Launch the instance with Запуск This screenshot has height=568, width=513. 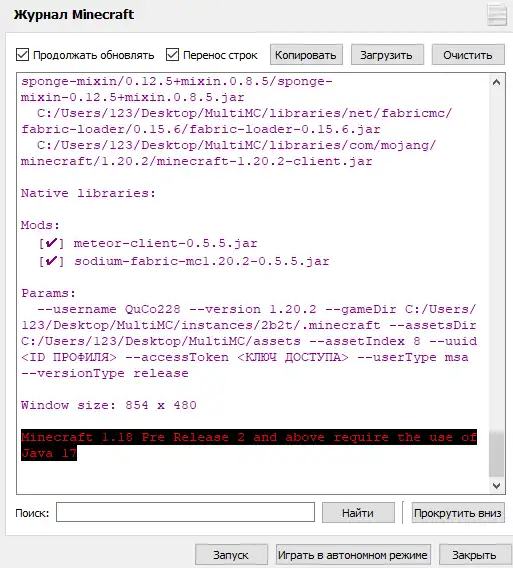coord(231,555)
